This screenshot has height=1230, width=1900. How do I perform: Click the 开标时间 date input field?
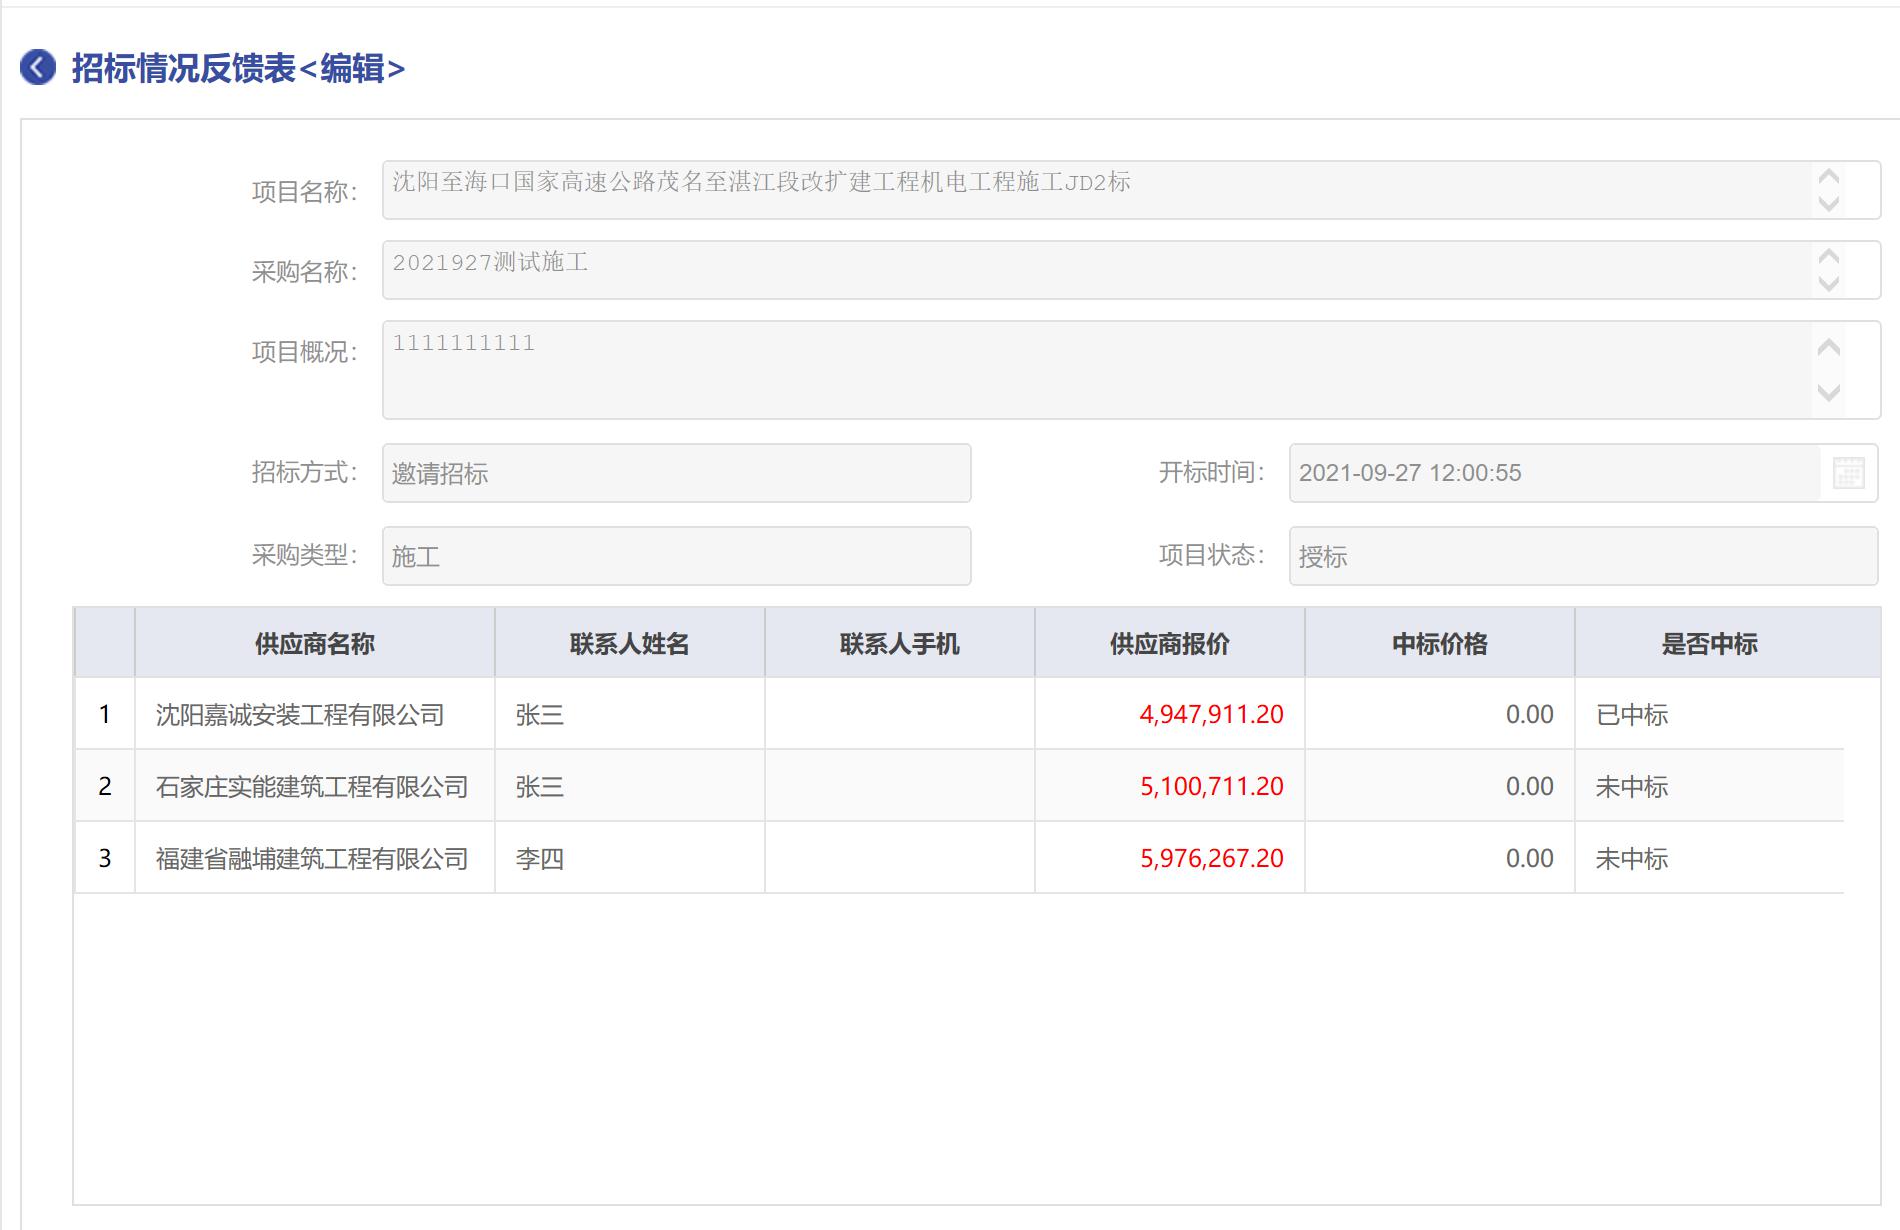pyautogui.click(x=1552, y=473)
